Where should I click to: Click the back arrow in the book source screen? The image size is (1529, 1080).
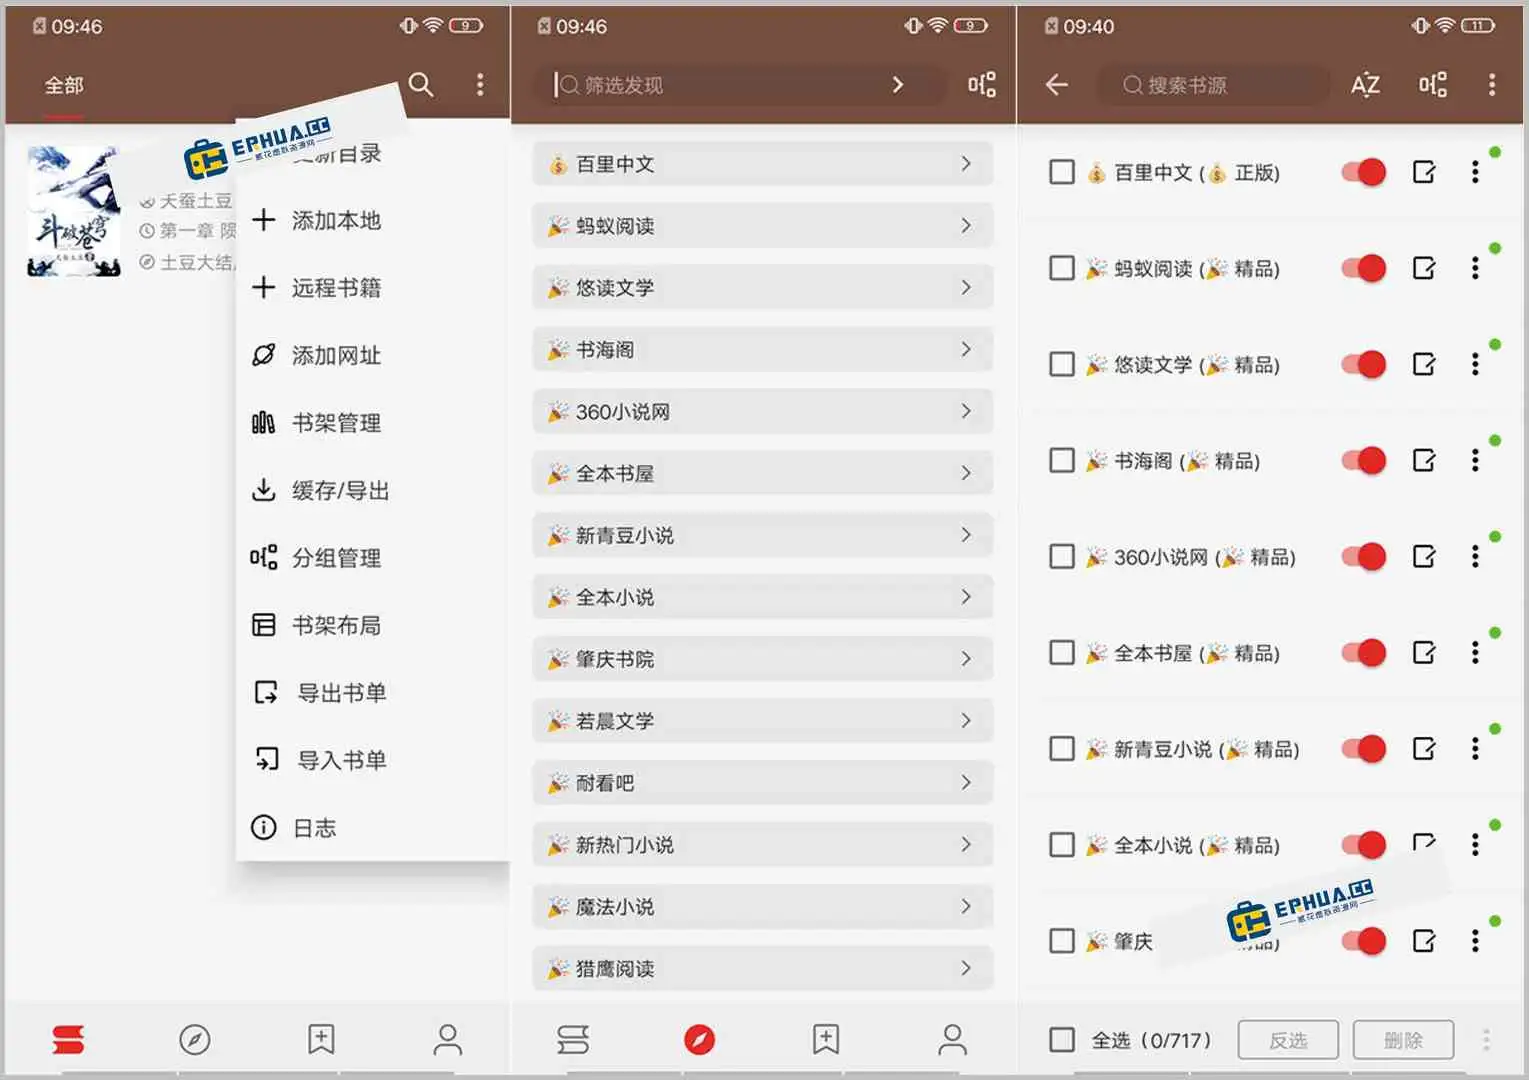[1056, 85]
